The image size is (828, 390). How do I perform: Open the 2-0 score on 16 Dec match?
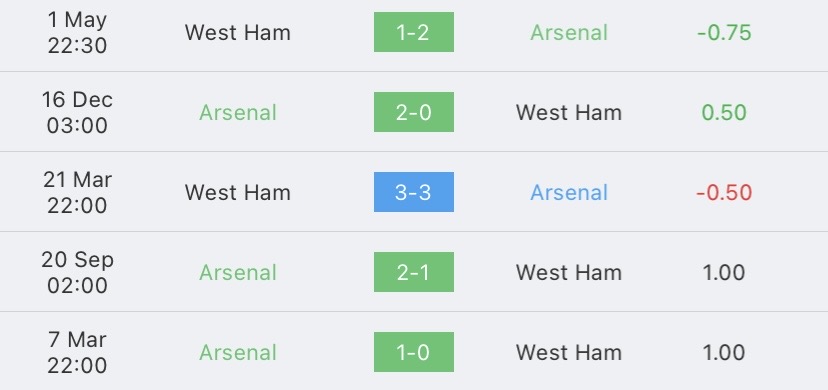click(413, 112)
